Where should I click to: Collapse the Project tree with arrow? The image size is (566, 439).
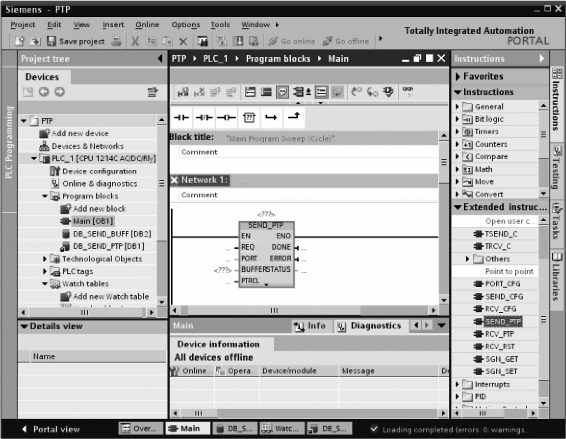[x=160, y=58]
